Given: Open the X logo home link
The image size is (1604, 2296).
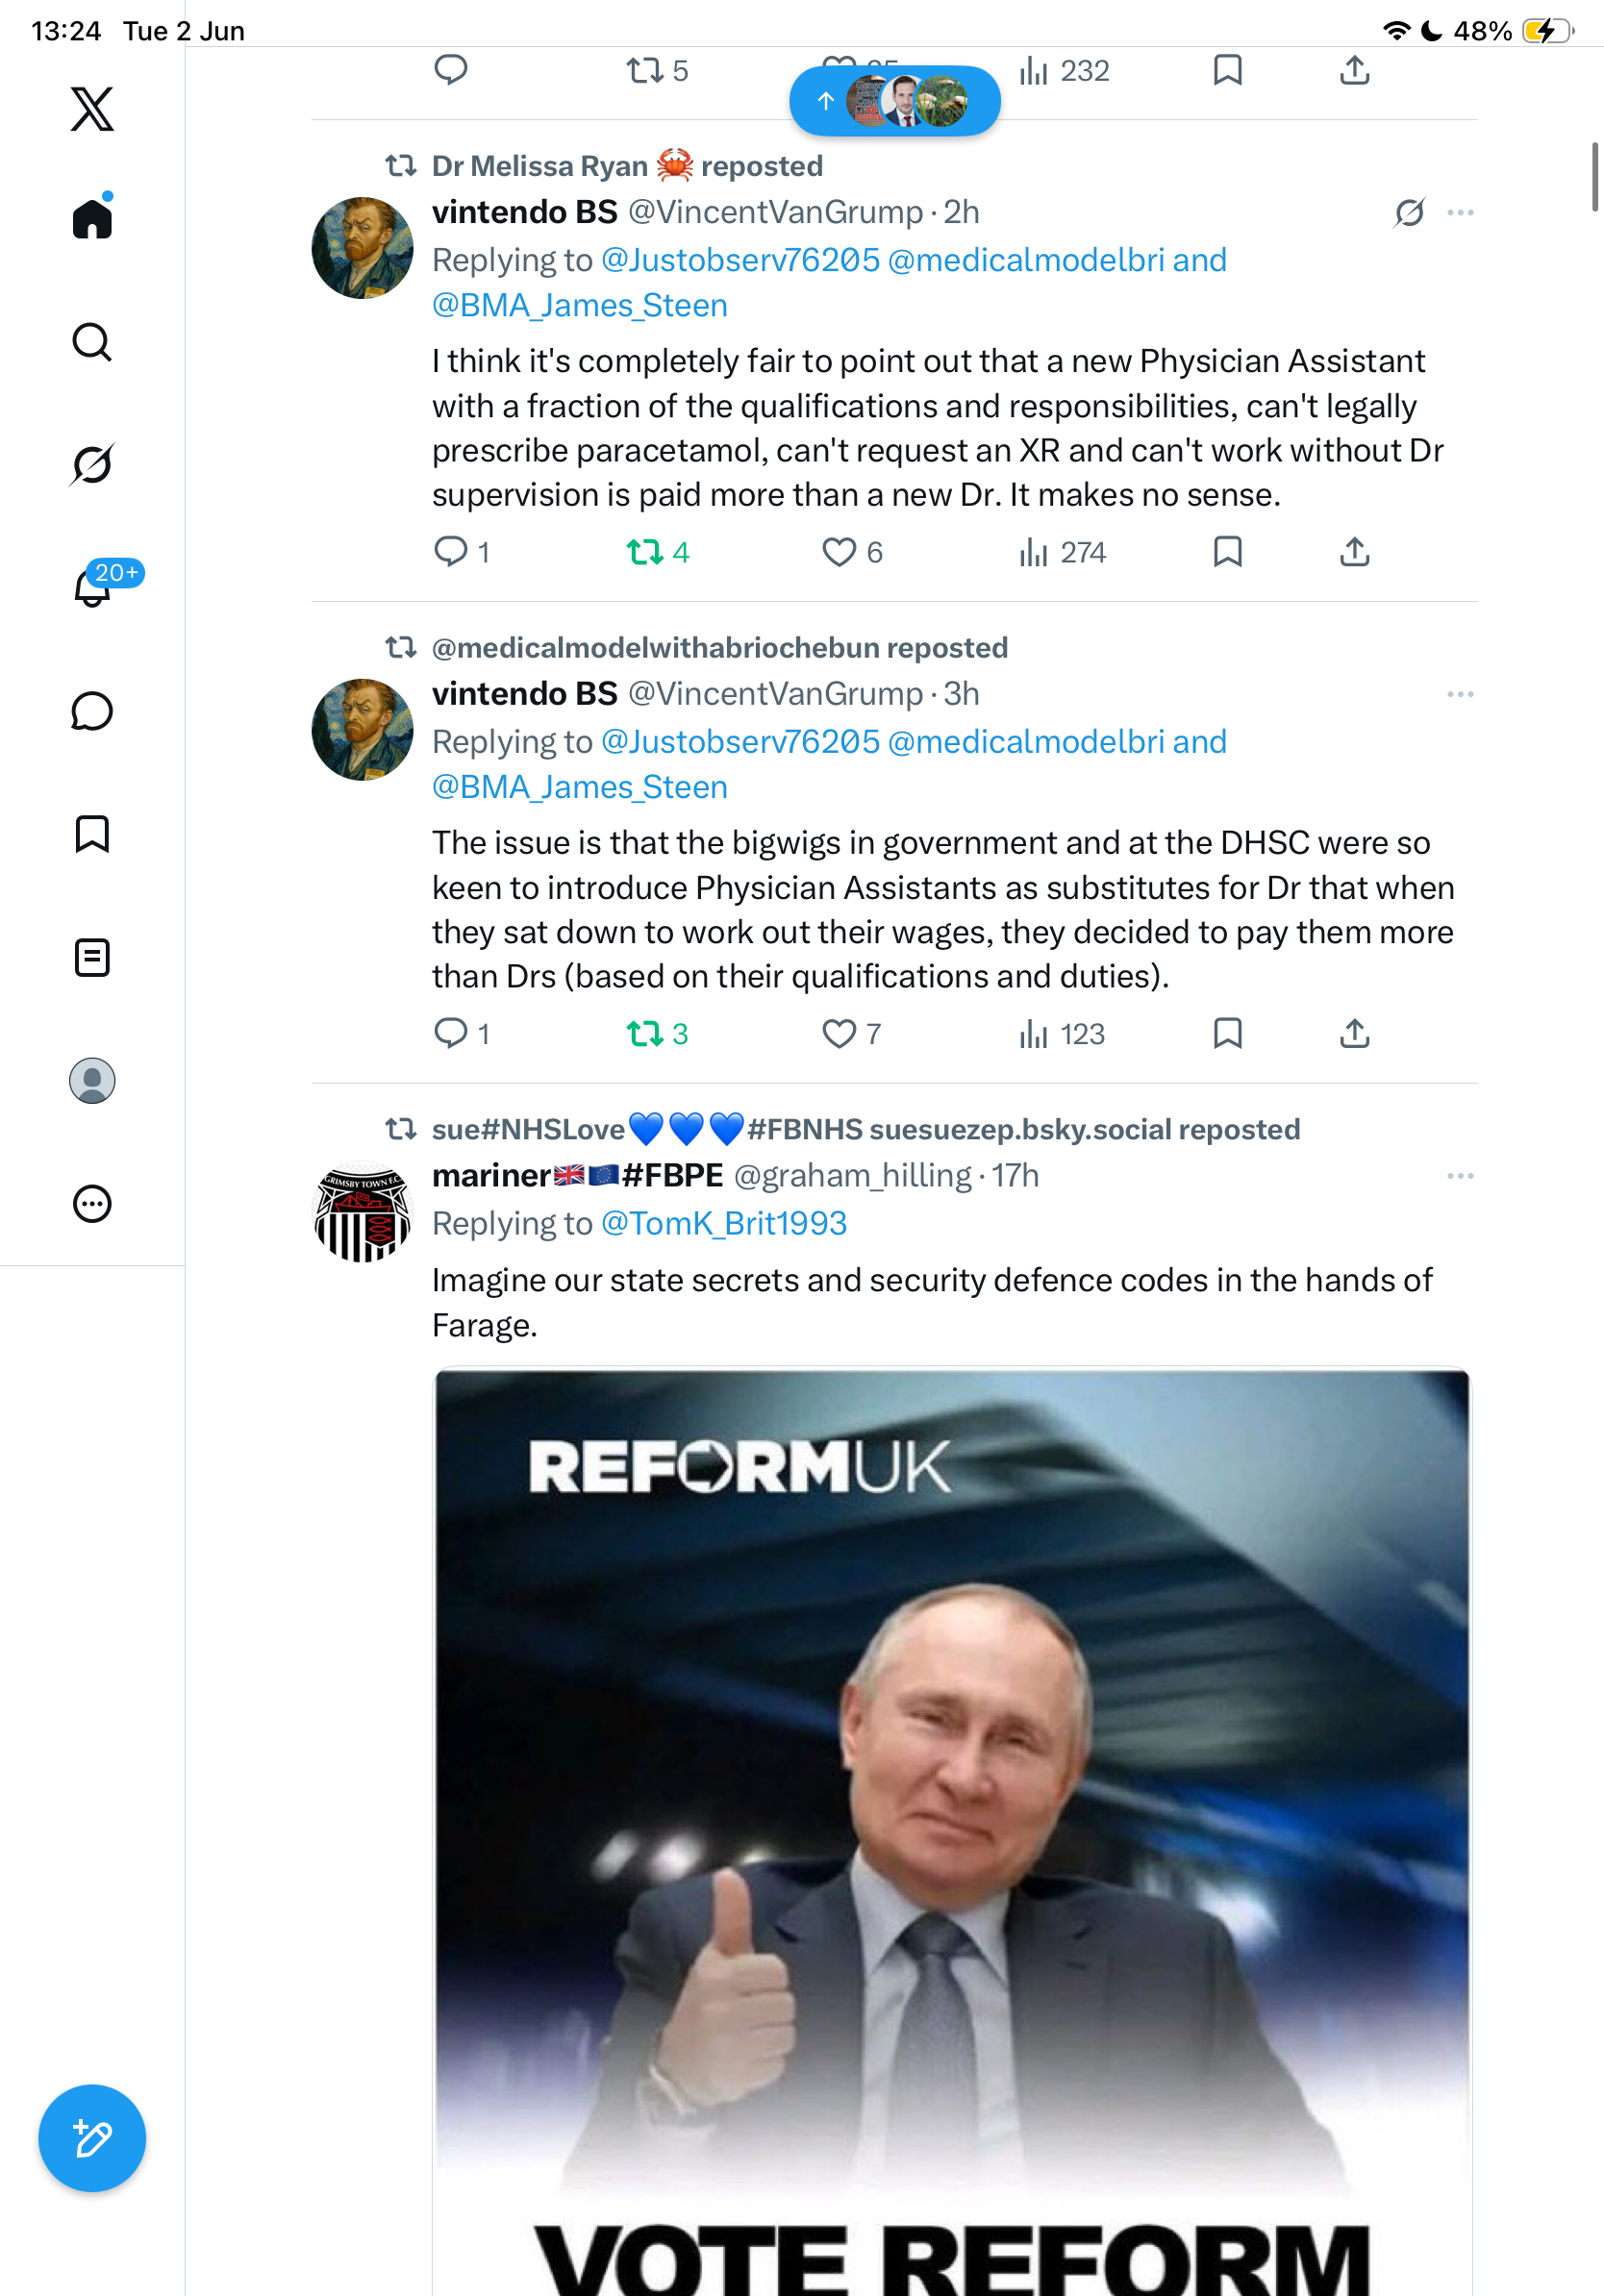Looking at the screenshot, I should point(92,109).
